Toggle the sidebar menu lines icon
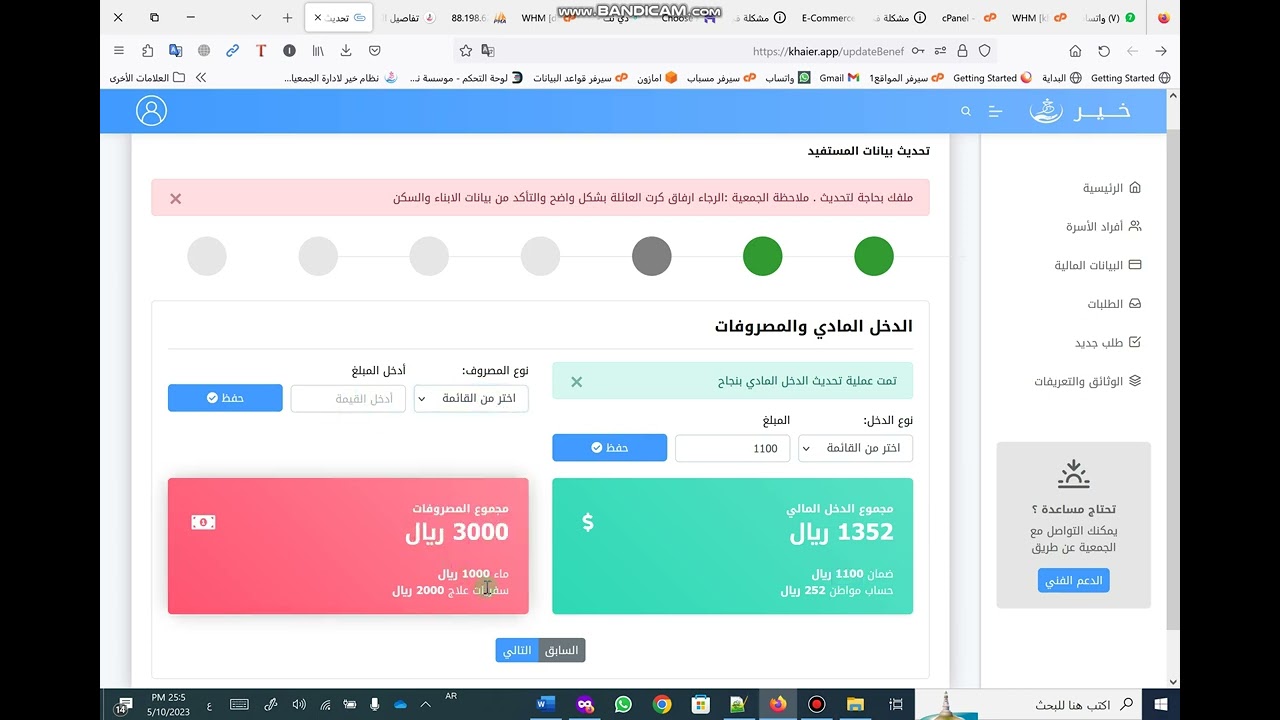1280x720 pixels. click(995, 112)
